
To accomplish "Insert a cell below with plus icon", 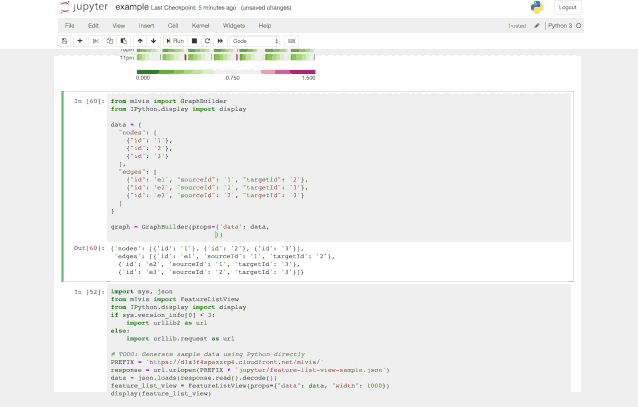I will (x=80, y=40).
